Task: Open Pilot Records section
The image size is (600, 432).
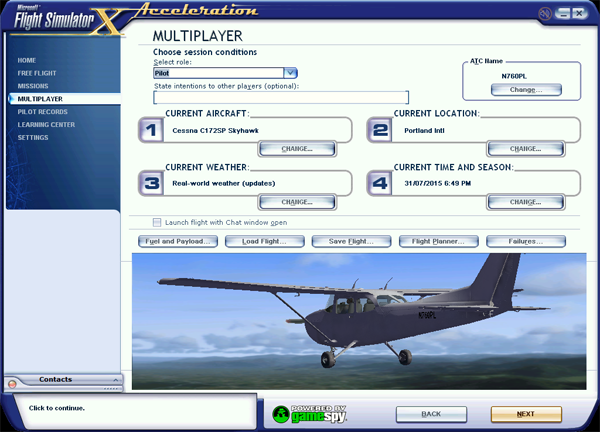Action: point(42,112)
